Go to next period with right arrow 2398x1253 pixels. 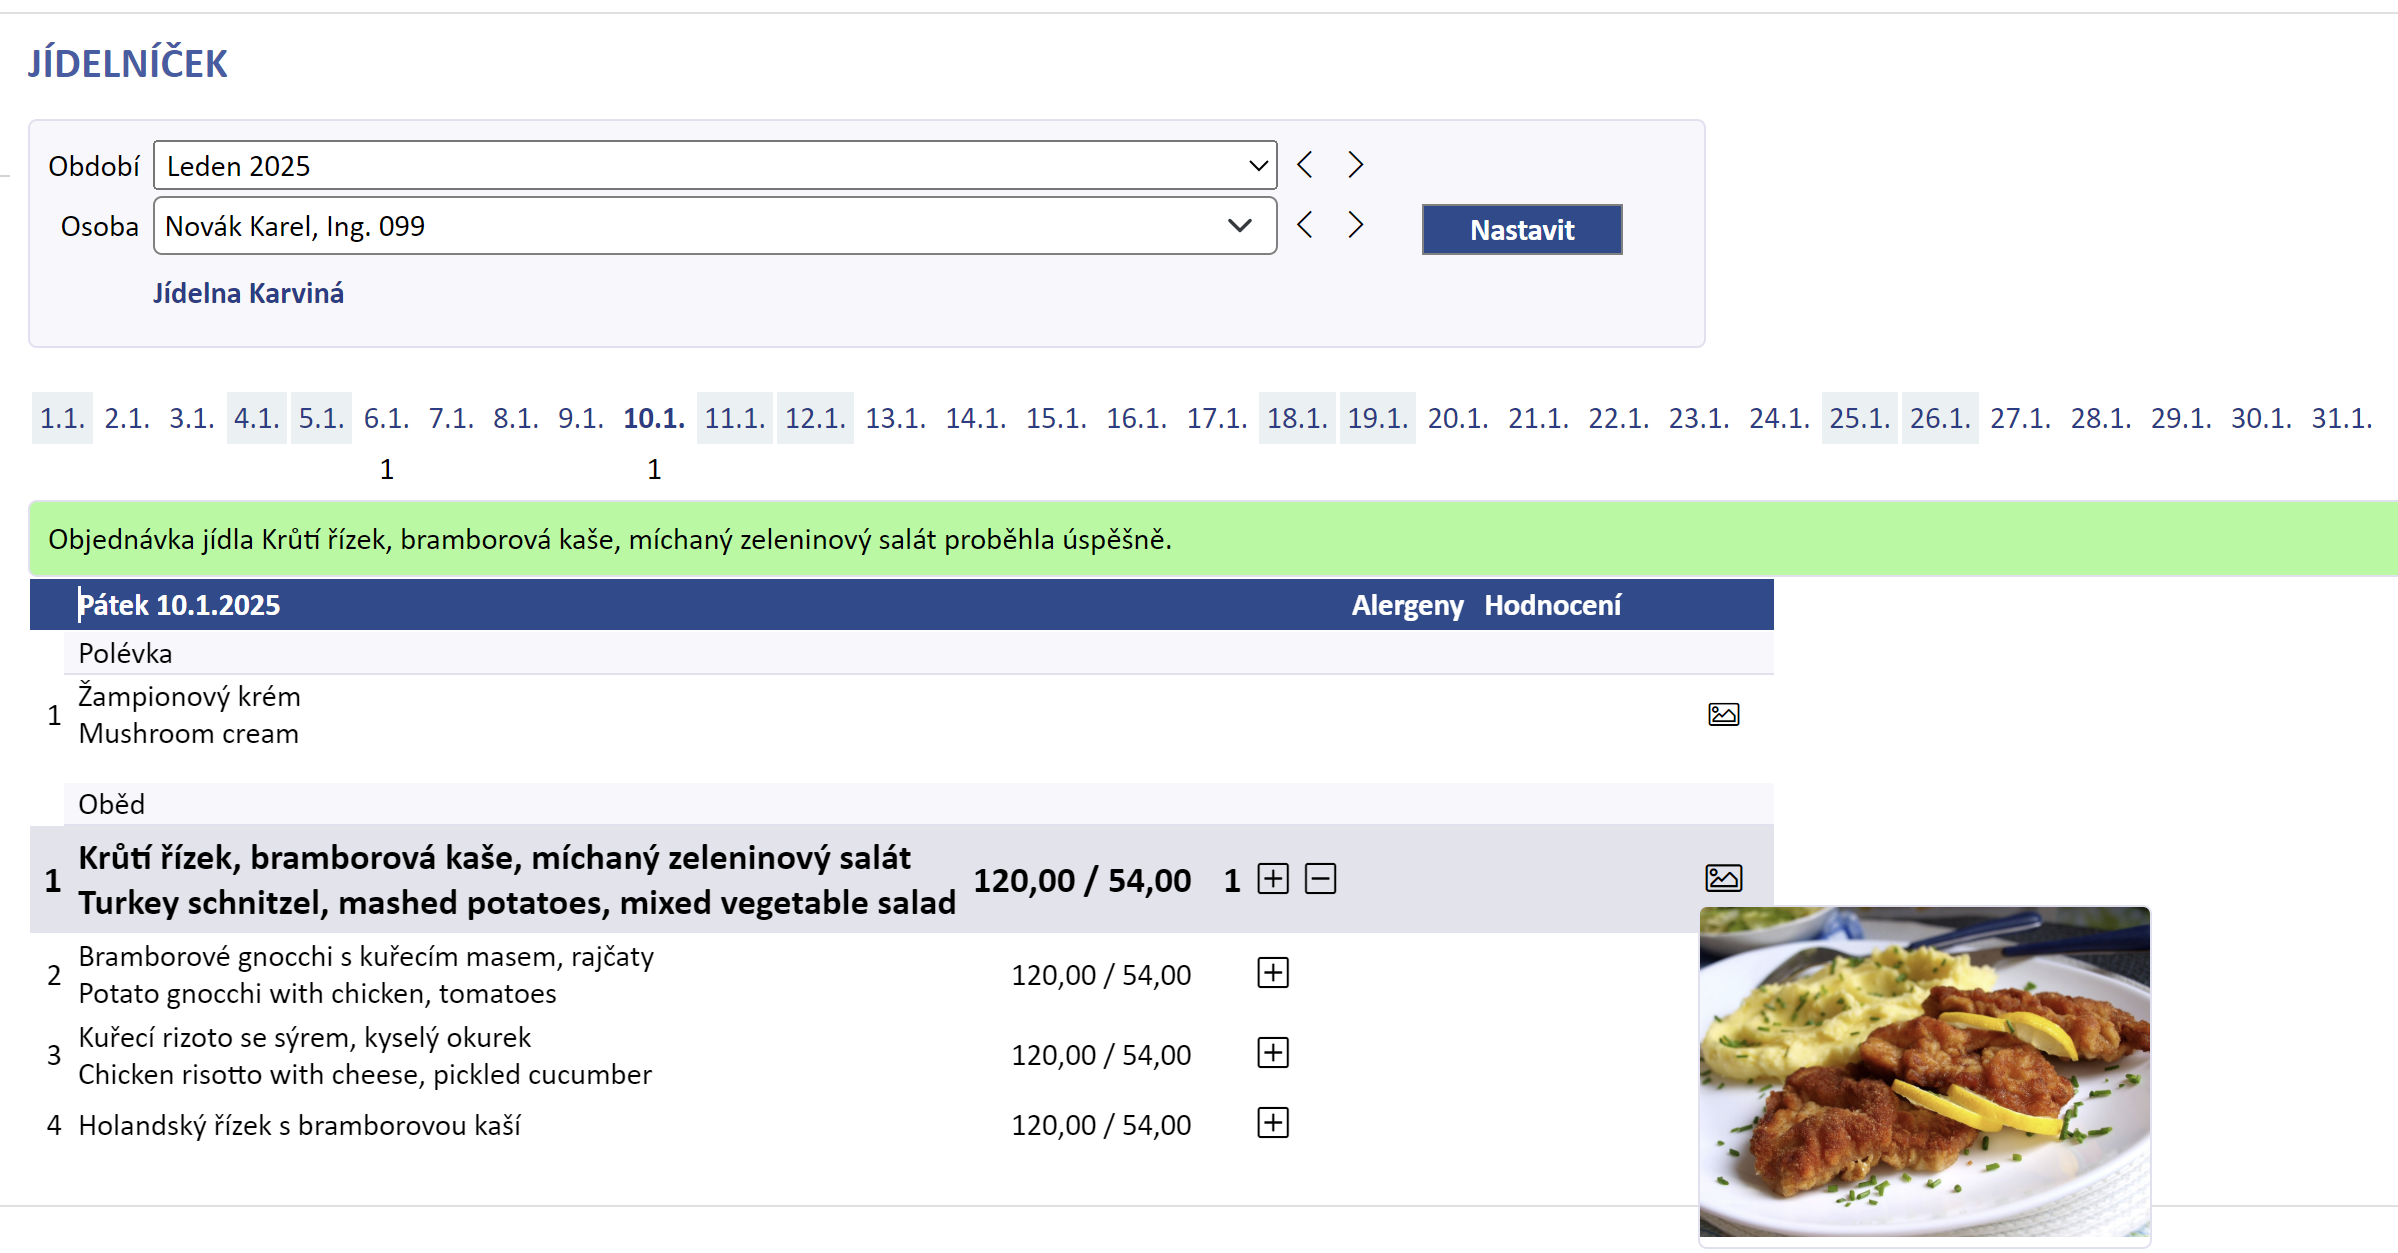click(1355, 164)
